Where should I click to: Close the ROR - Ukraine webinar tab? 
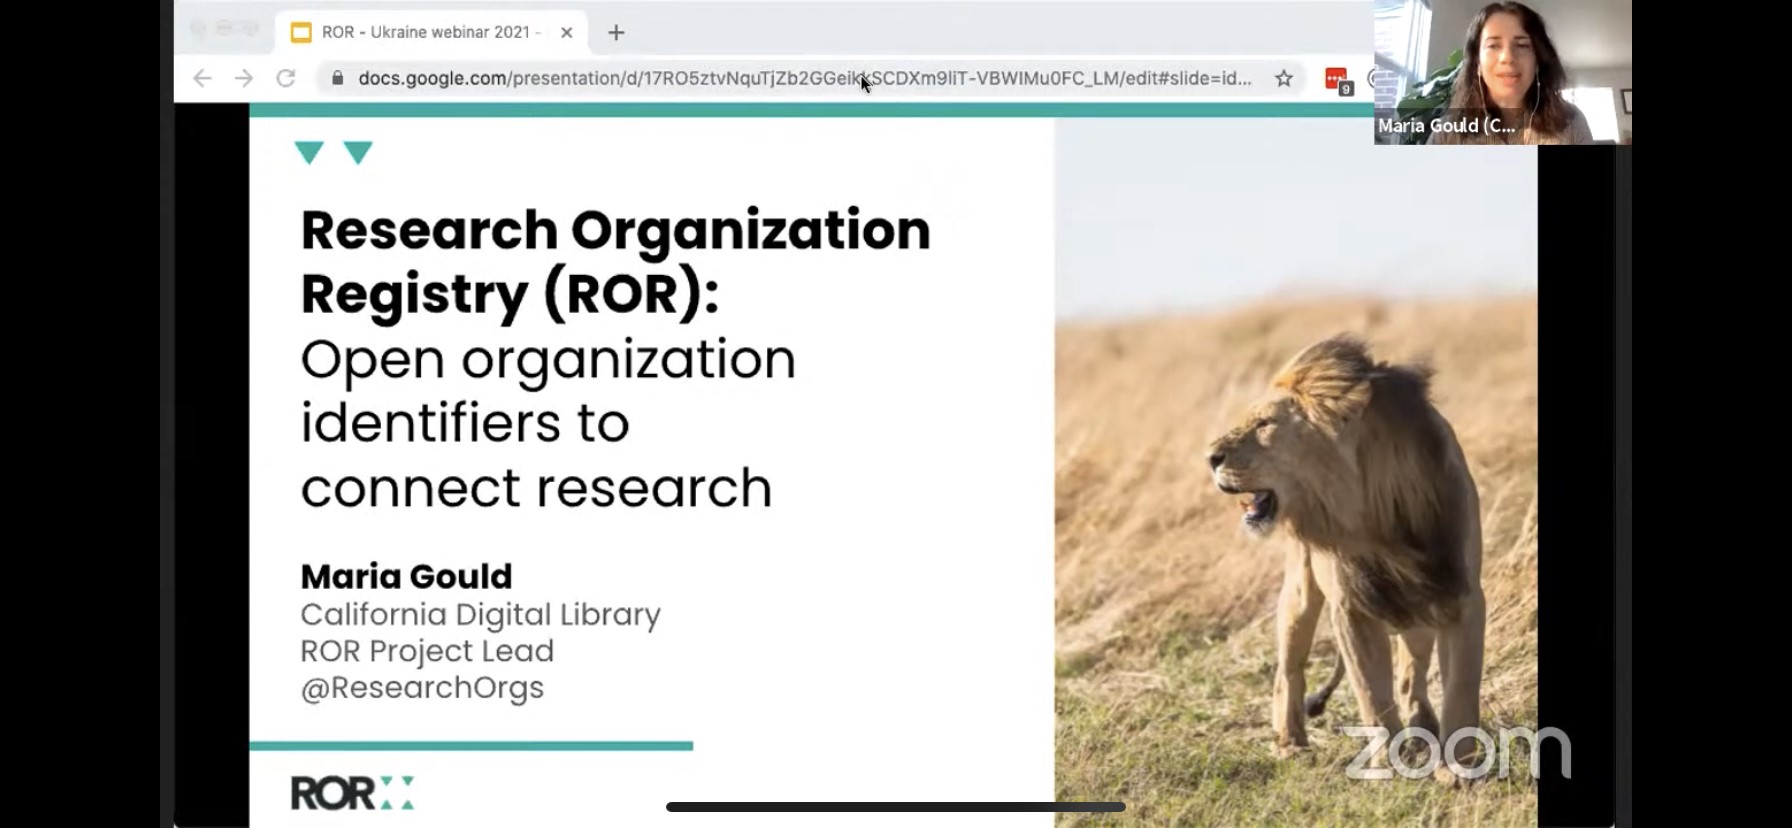click(x=567, y=33)
